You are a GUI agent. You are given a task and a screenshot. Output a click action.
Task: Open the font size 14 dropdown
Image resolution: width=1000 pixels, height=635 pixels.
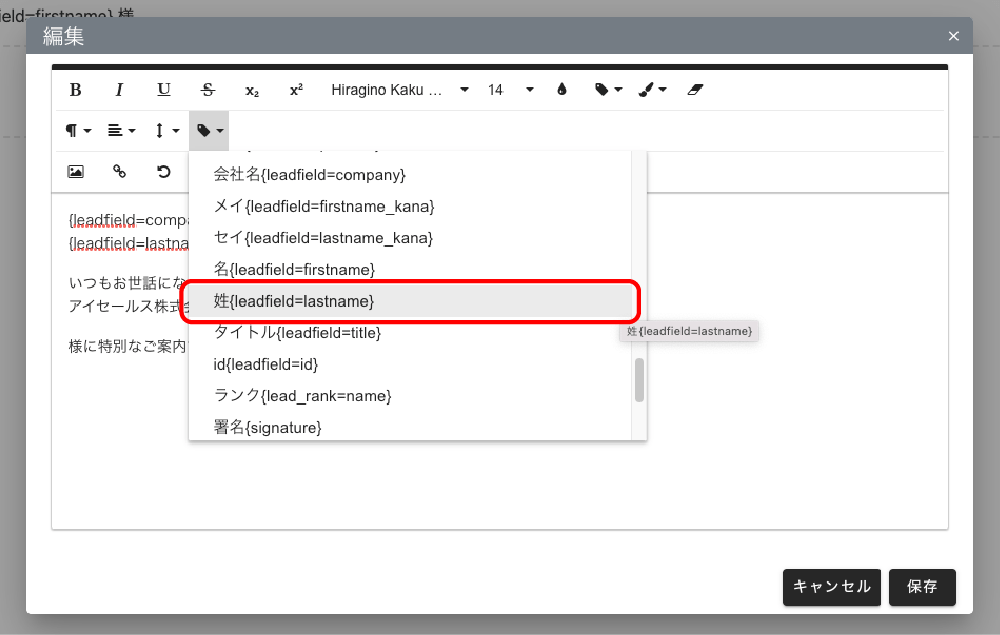pos(511,90)
